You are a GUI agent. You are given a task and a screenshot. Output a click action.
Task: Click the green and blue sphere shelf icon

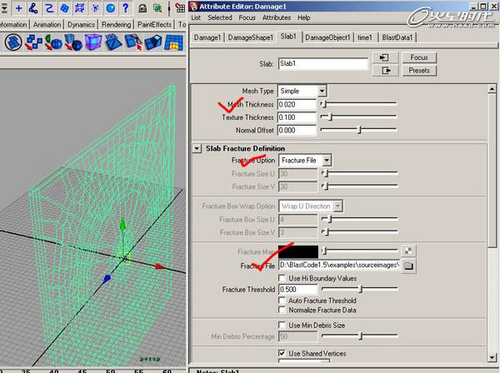(x=53, y=43)
